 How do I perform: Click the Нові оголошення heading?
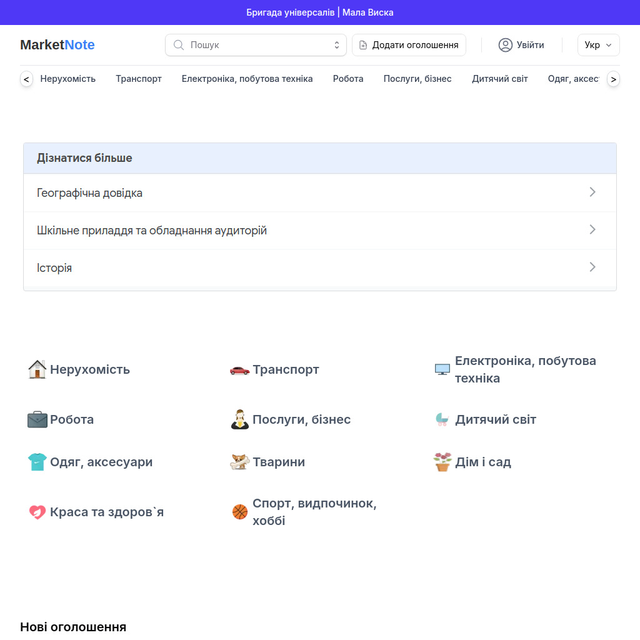[73, 627]
